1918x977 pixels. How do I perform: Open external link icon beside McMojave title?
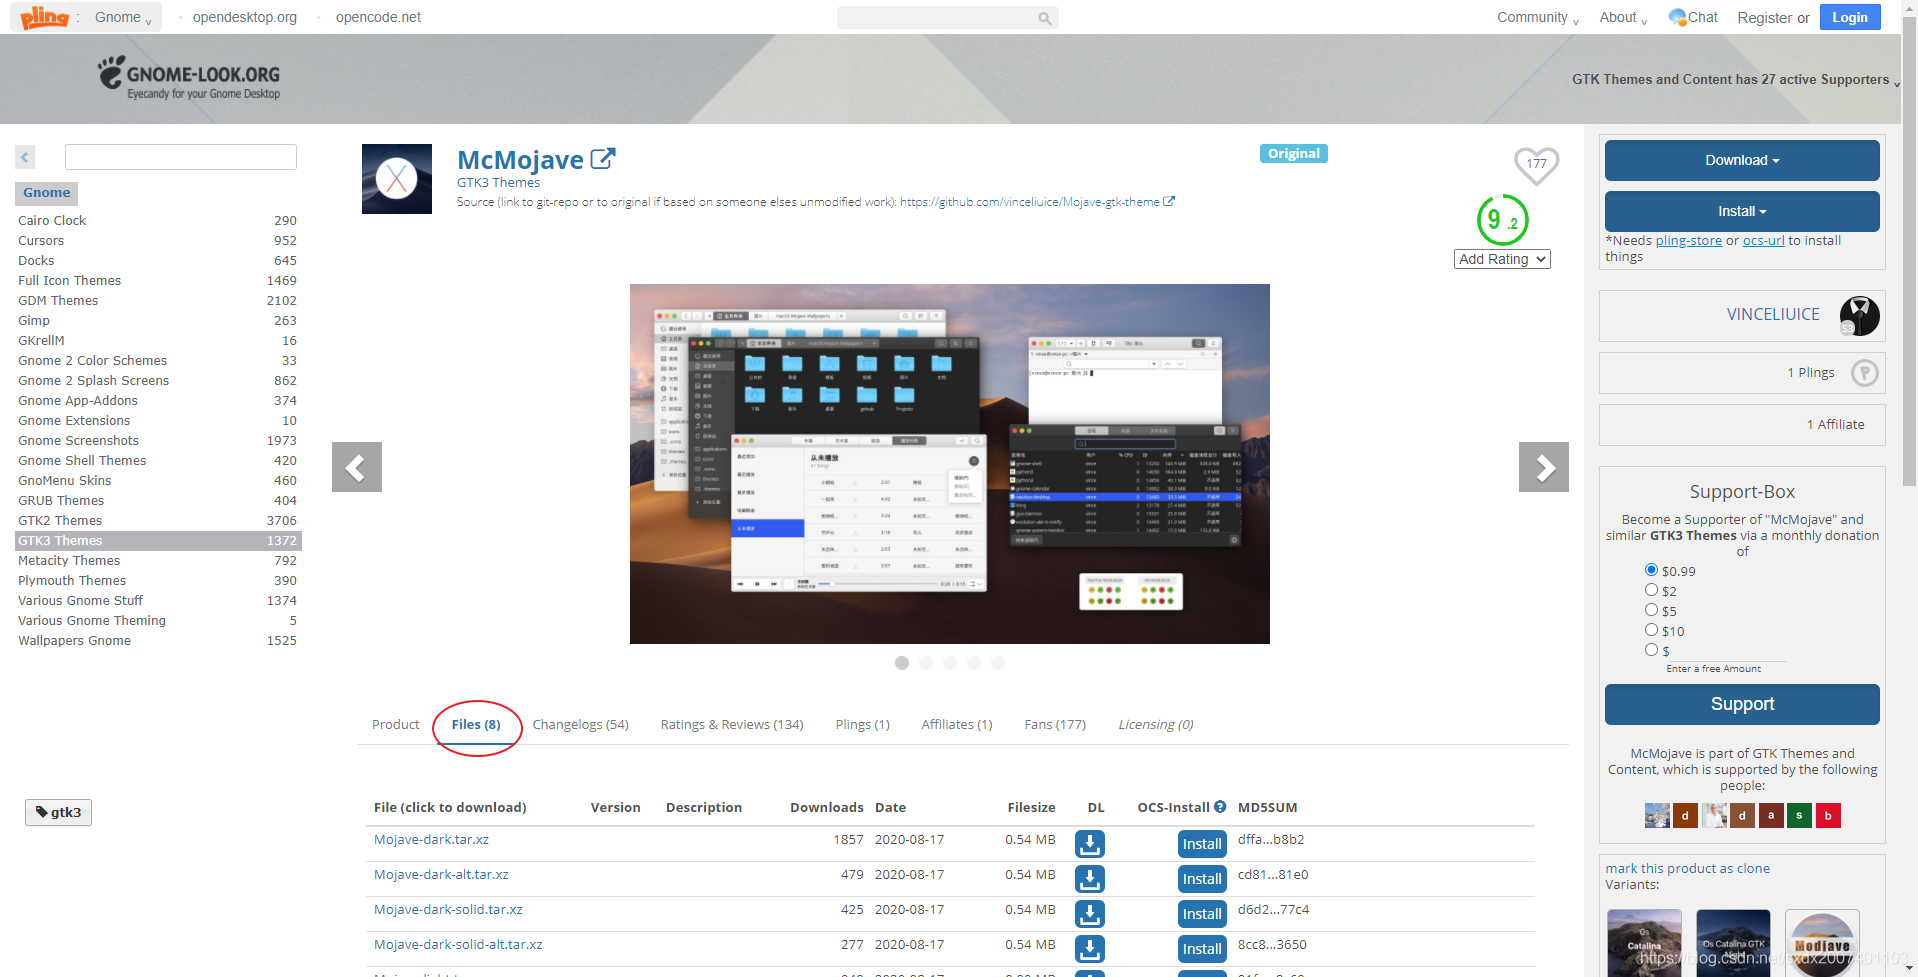tap(603, 159)
